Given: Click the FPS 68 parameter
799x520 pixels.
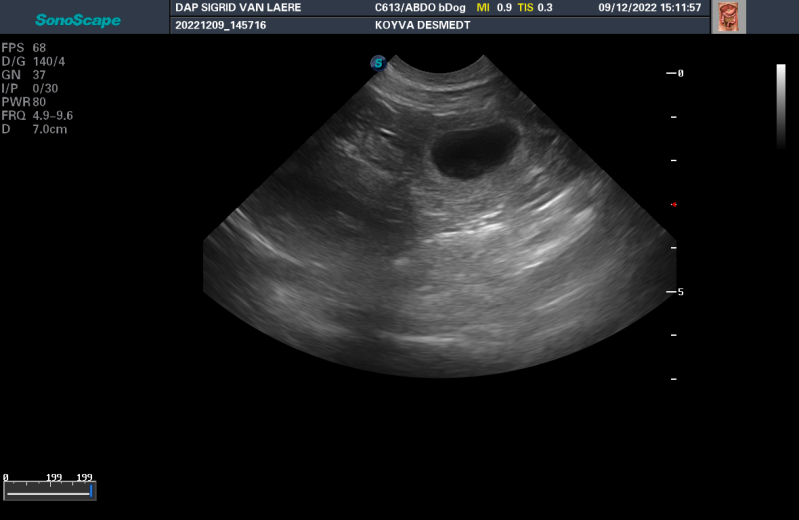Looking at the screenshot, I should [x=24, y=48].
